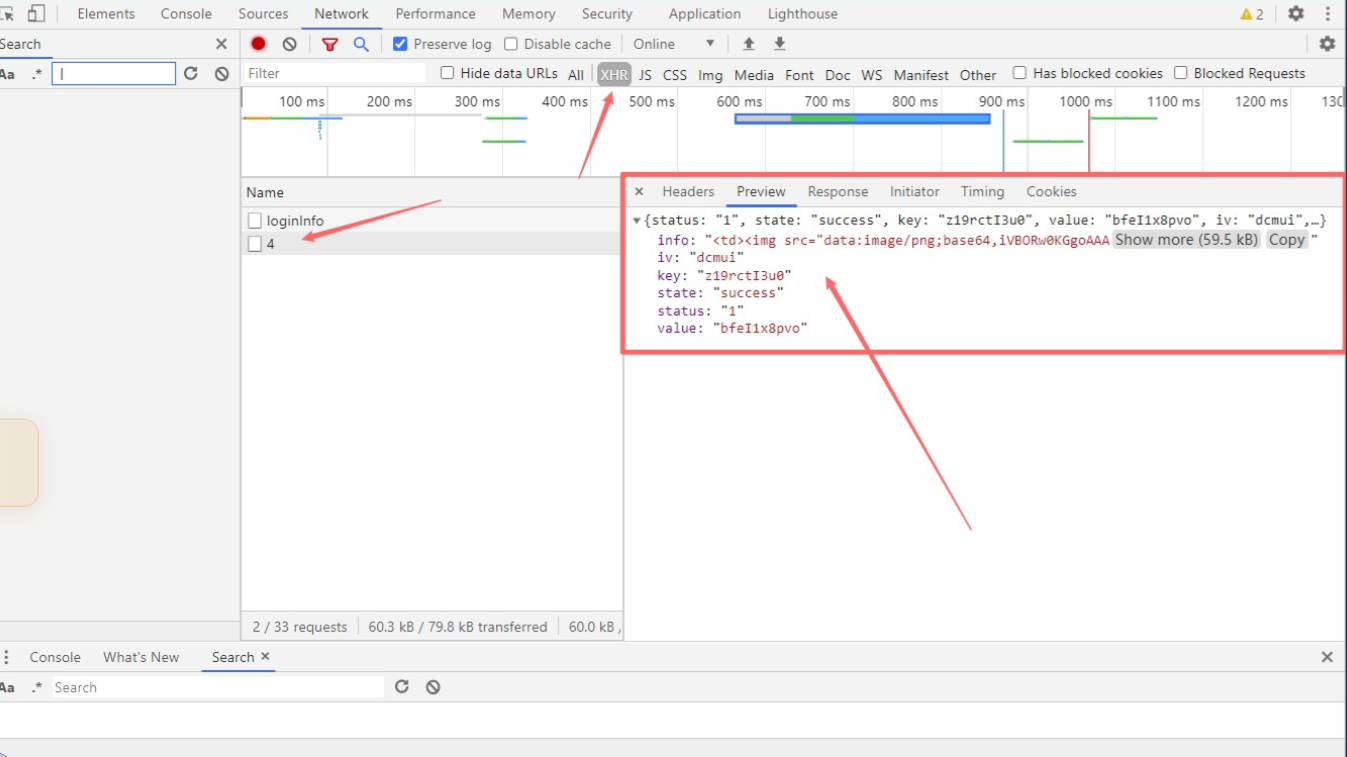The image size is (1347, 757).
Task: Open What's New drawer tab
Action: point(141,657)
